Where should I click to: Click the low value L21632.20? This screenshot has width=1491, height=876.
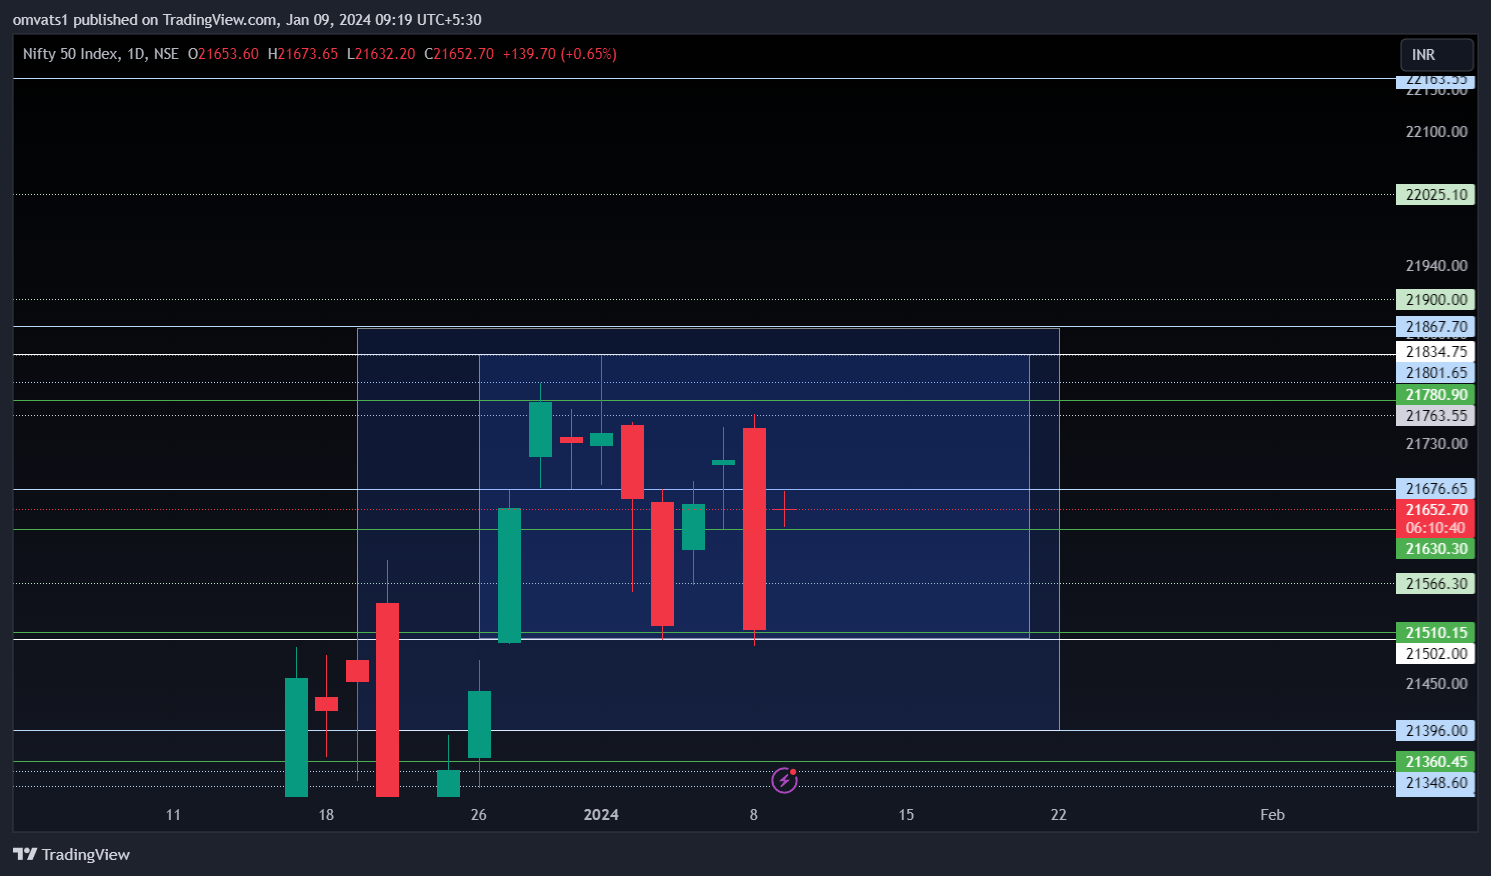point(381,54)
